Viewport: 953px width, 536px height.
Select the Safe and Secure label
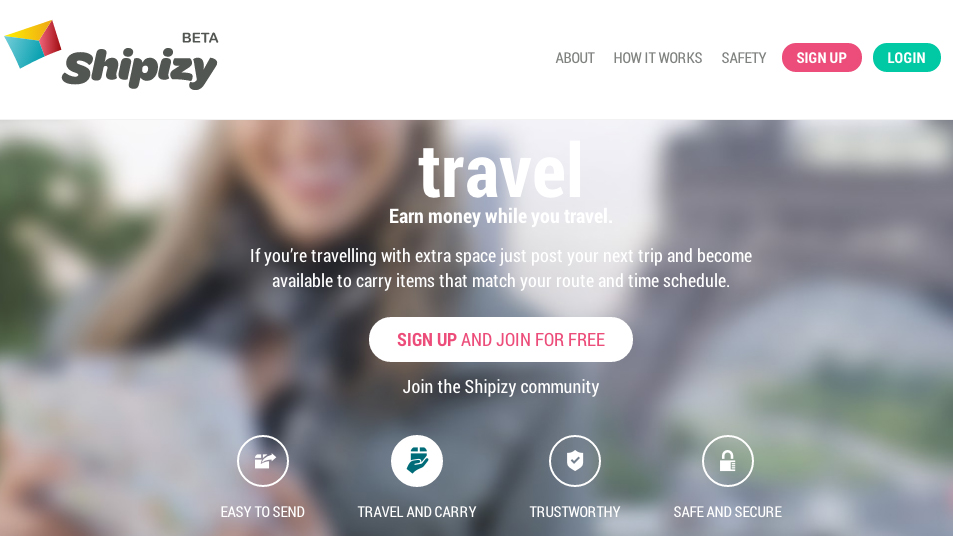(728, 512)
